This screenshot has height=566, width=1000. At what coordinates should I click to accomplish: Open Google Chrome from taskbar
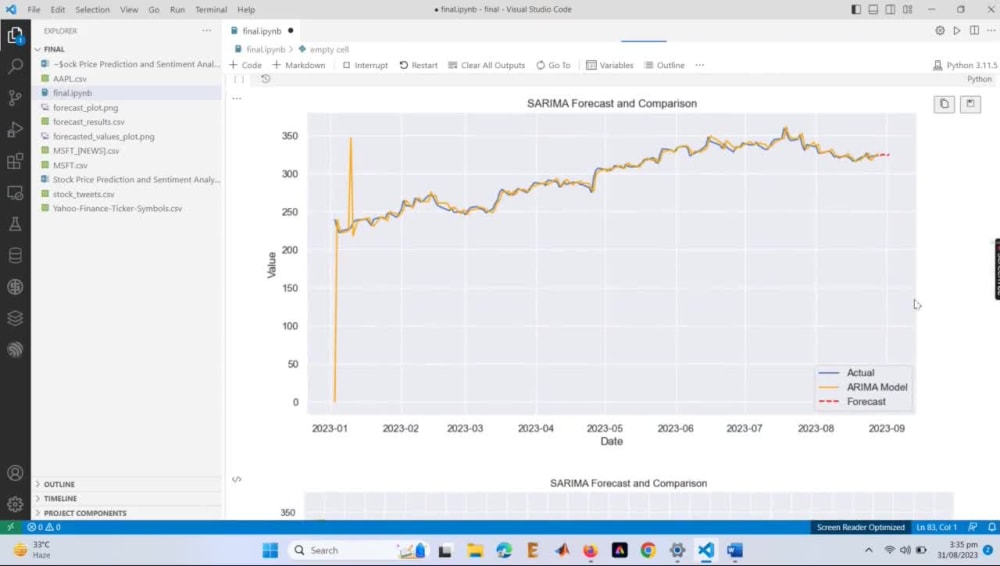(x=648, y=550)
